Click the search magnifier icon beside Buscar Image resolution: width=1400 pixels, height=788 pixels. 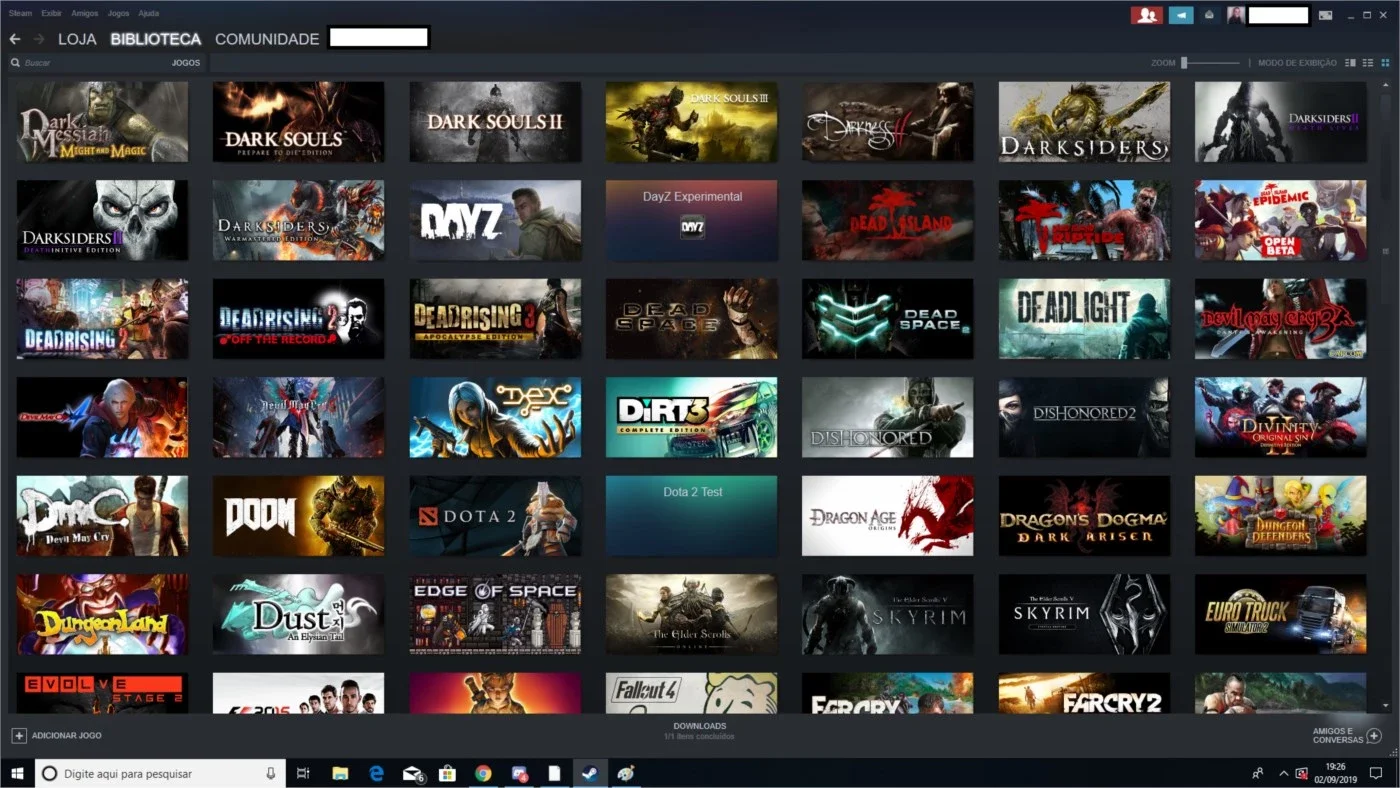point(15,63)
